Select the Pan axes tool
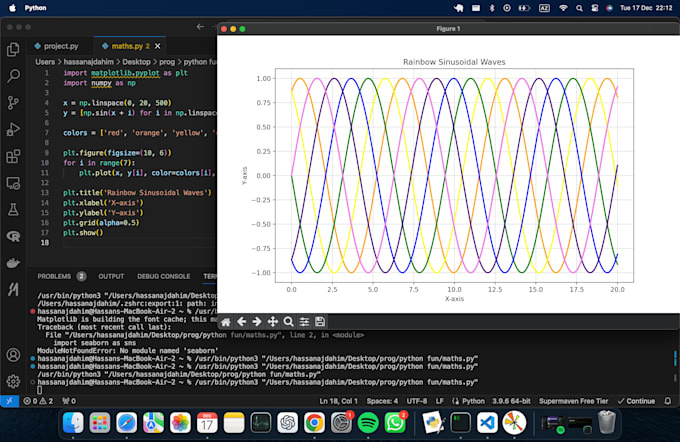 (x=272, y=322)
